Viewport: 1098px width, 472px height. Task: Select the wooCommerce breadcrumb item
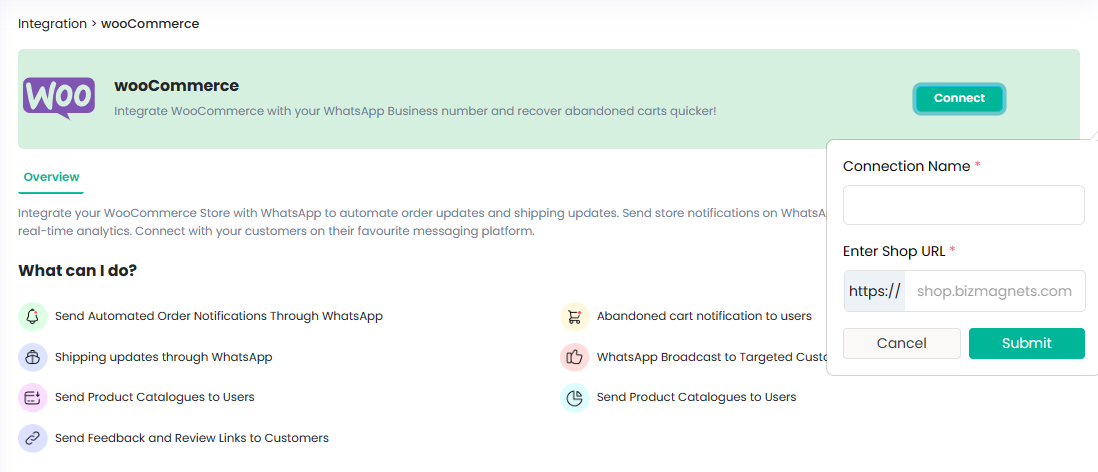[x=150, y=23]
